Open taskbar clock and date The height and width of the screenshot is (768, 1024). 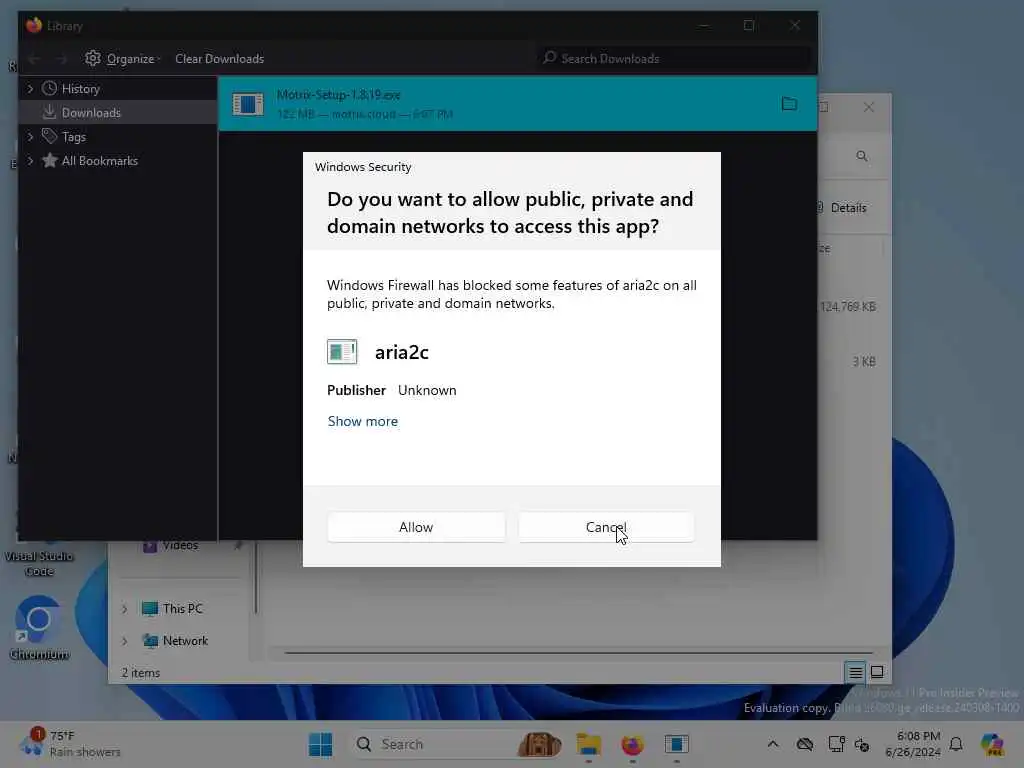(x=913, y=744)
